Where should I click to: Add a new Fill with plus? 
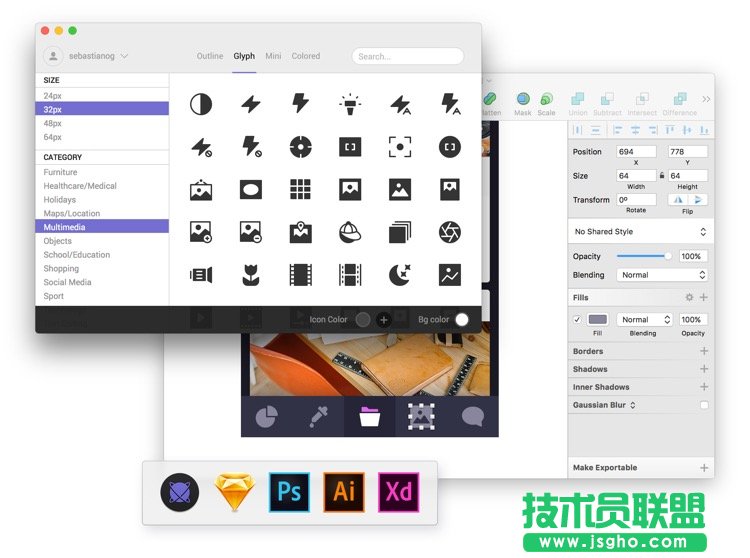pos(704,297)
